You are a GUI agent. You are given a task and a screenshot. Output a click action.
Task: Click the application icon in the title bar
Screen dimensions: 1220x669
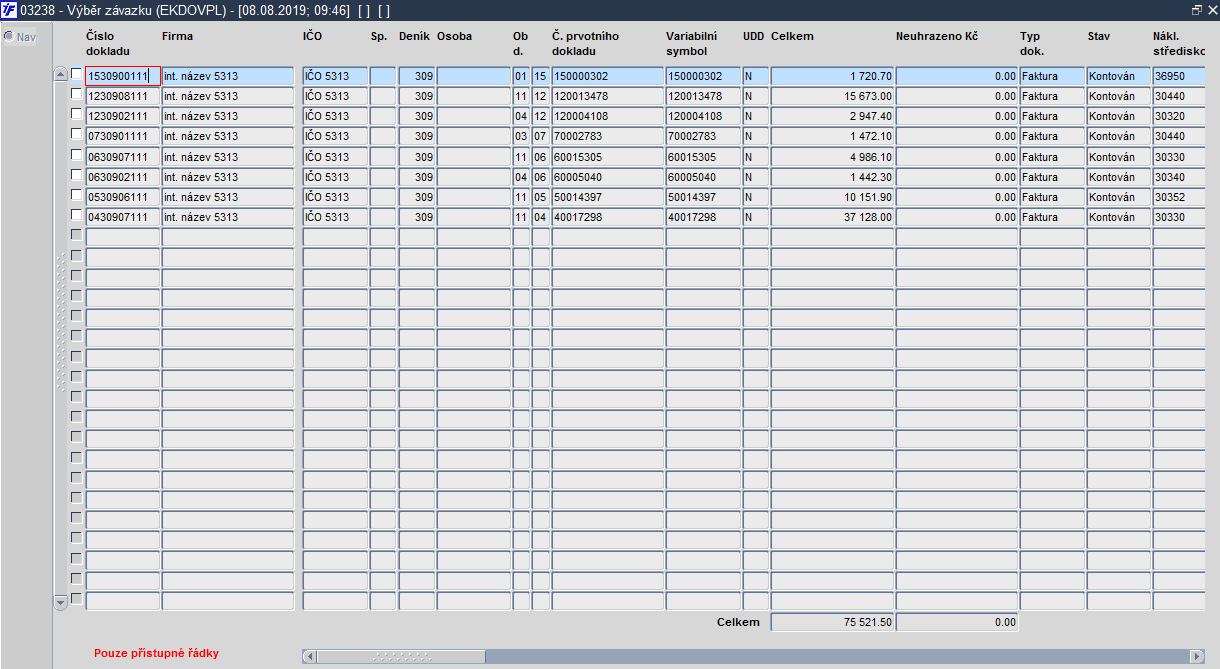(x=9, y=9)
